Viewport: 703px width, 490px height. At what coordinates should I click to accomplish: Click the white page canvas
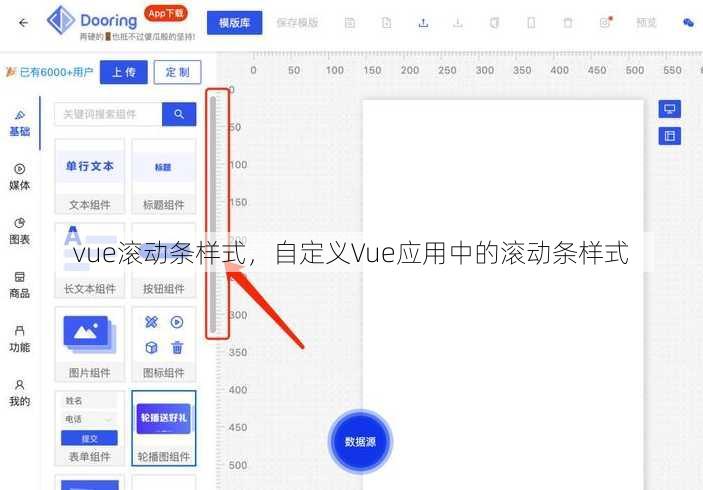503,295
